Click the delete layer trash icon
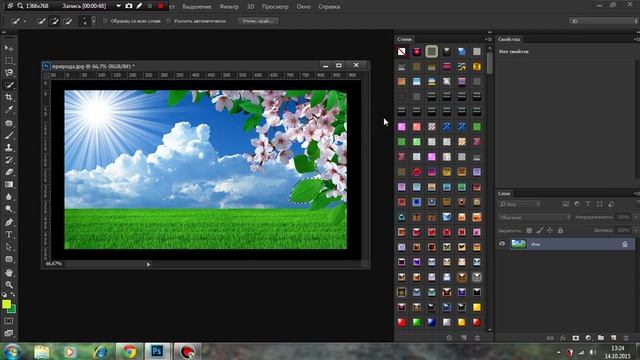This screenshot has height=360, width=640. pos(626,338)
